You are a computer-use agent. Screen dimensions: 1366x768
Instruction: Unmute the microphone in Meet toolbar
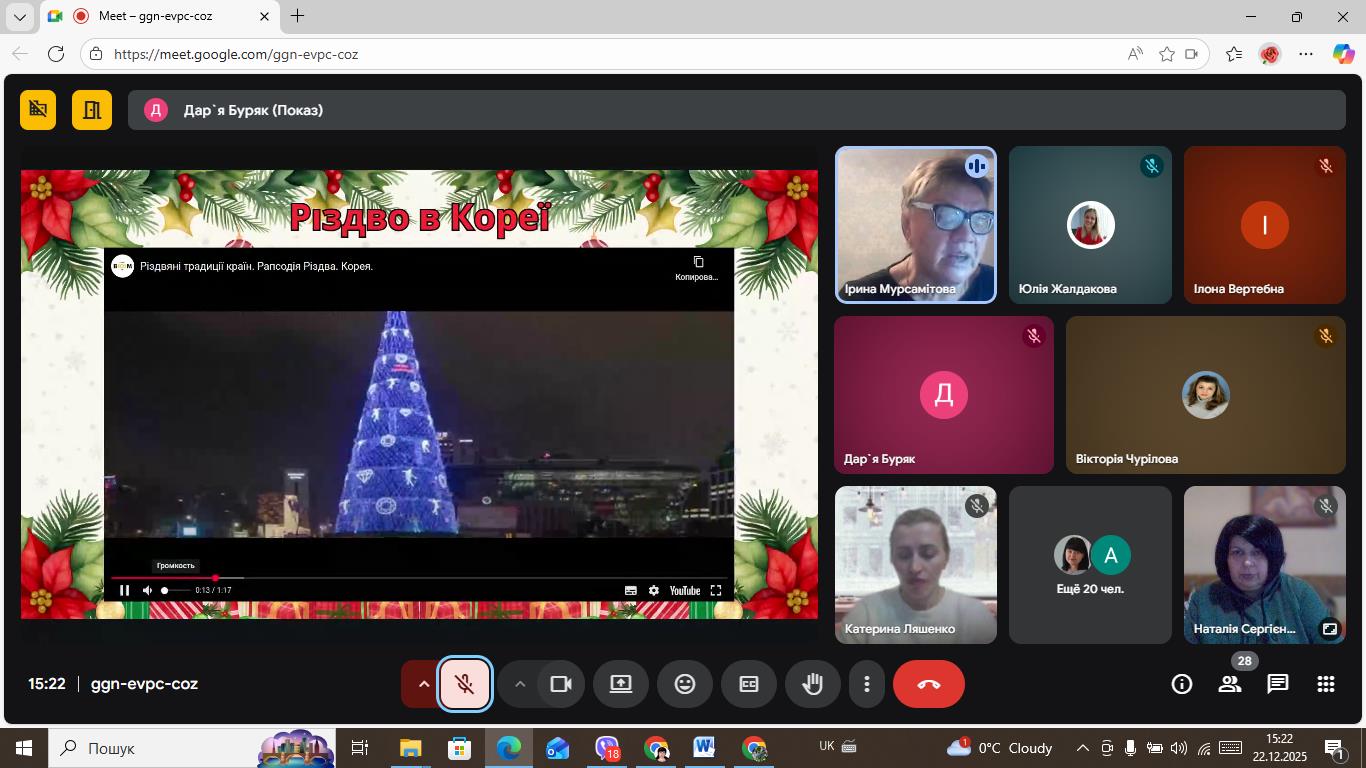(465, 684)
